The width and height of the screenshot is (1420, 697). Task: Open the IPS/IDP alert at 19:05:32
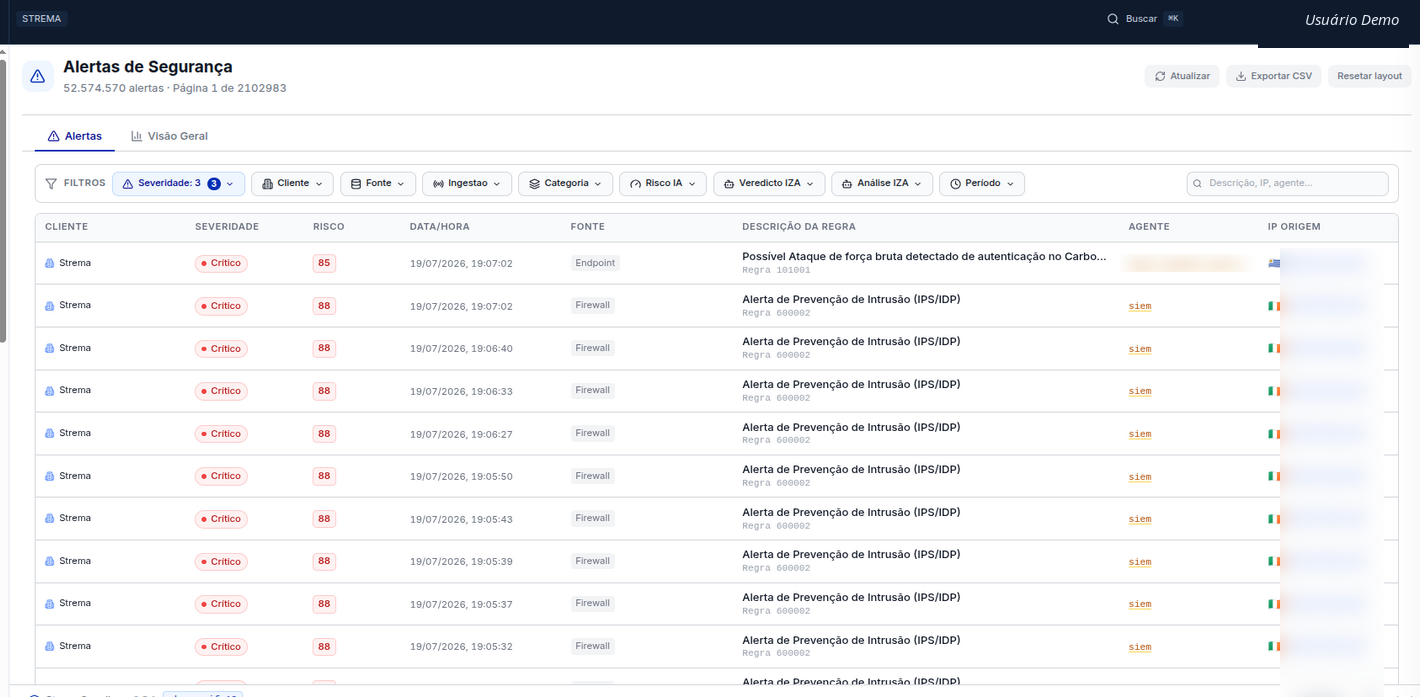click(x=851, y=640)
